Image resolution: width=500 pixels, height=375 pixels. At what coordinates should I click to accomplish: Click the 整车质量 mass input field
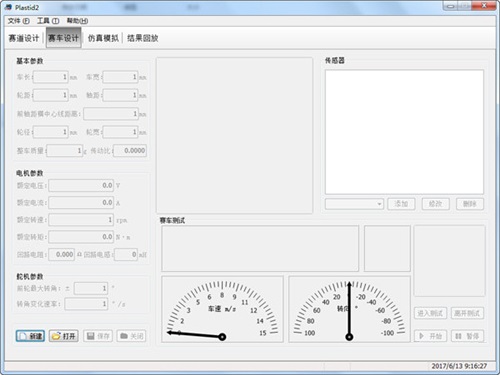coord(65,151)
